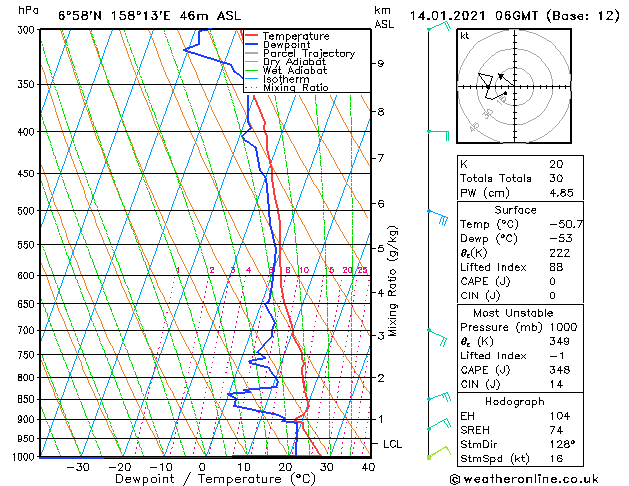Image resolution: width=629 pixels, height=486 pixels.
Task: Click the StmSpd (kt) value 16
Action: pos(556,458)
